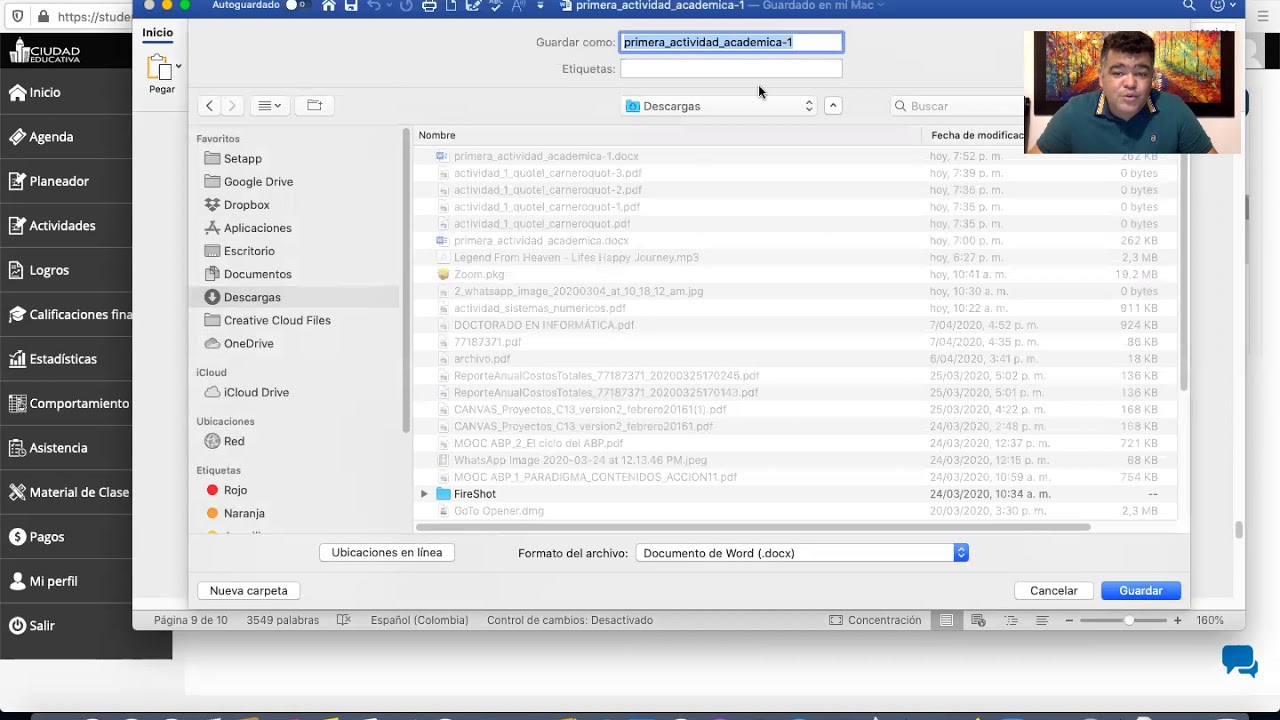The height and width of the screenshot is (720, 1280).
Task: Open Agenda in the Ciudad Educativa sidebar
Action: pos(51,137)
